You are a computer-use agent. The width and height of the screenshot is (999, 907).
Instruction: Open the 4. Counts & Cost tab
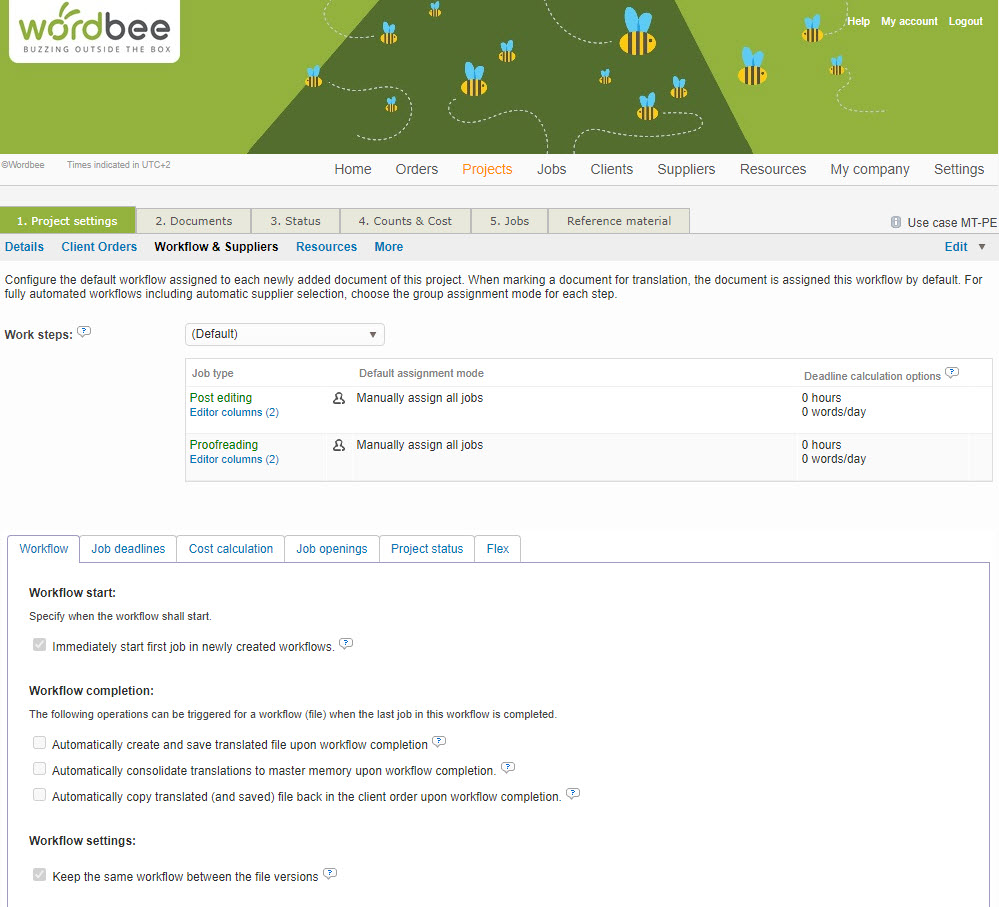(x=405, y=221)
